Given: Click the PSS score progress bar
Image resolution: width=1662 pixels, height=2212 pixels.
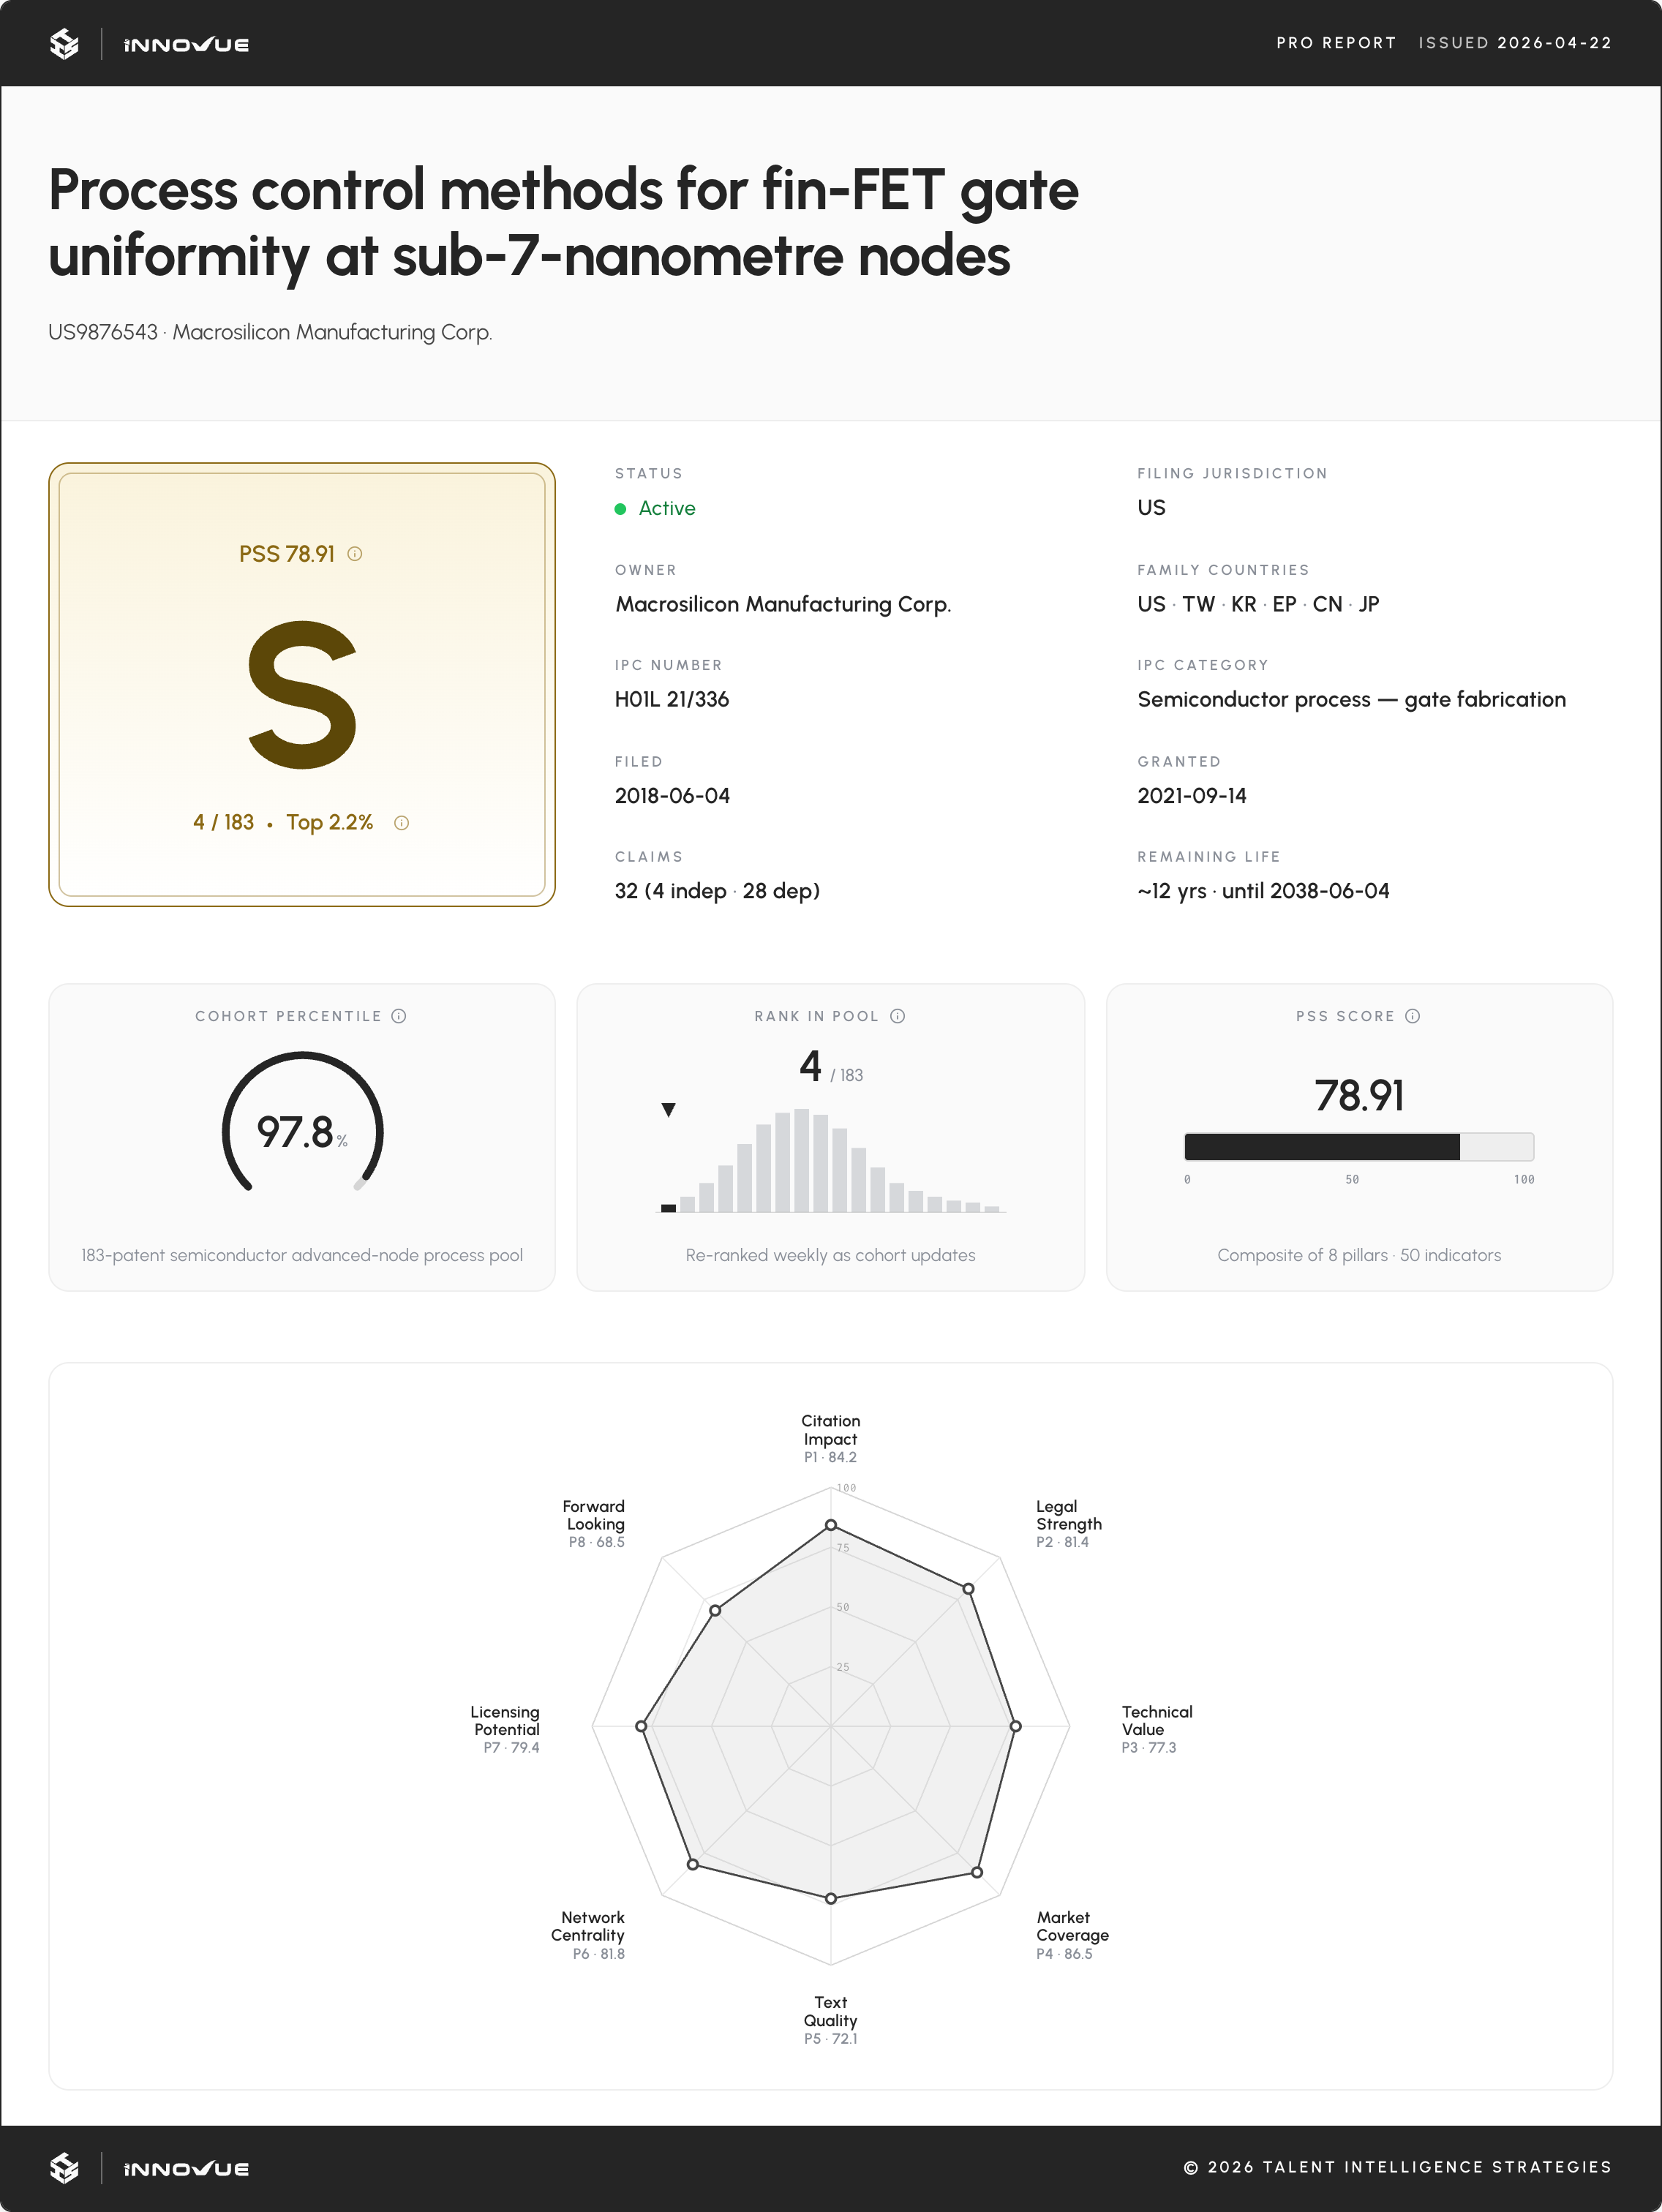Looking at the screenshot, I should pos(1359,1147).
